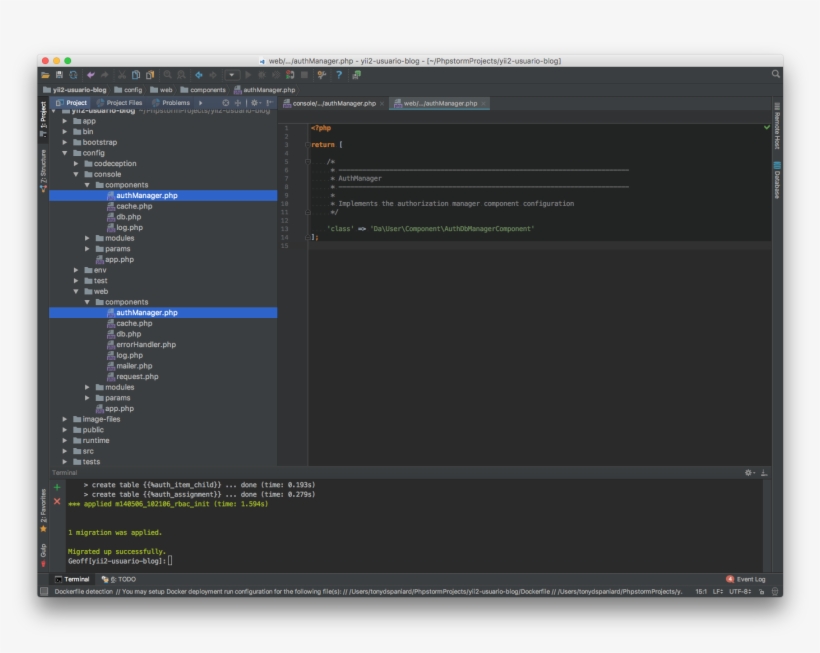Toggle the Database tool window
This screenshot has width=820, height=653.
click(777, 180)
